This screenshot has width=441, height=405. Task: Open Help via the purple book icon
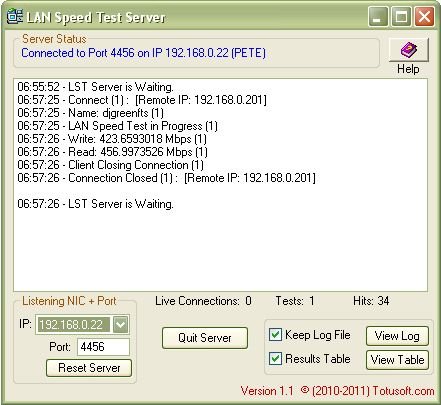[409, 50]
